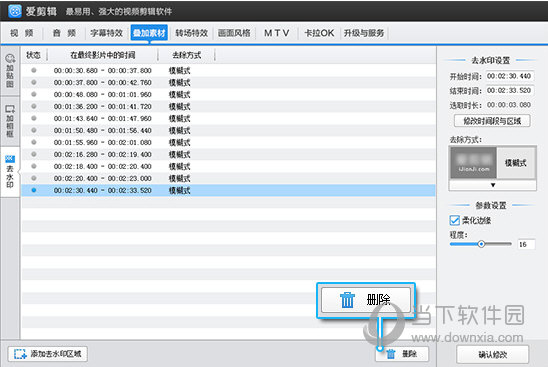Select row 00:01:55.960 - 00:02:01.080
The height and width of the screenshot is (367, 548).
[x=229, y=142]
